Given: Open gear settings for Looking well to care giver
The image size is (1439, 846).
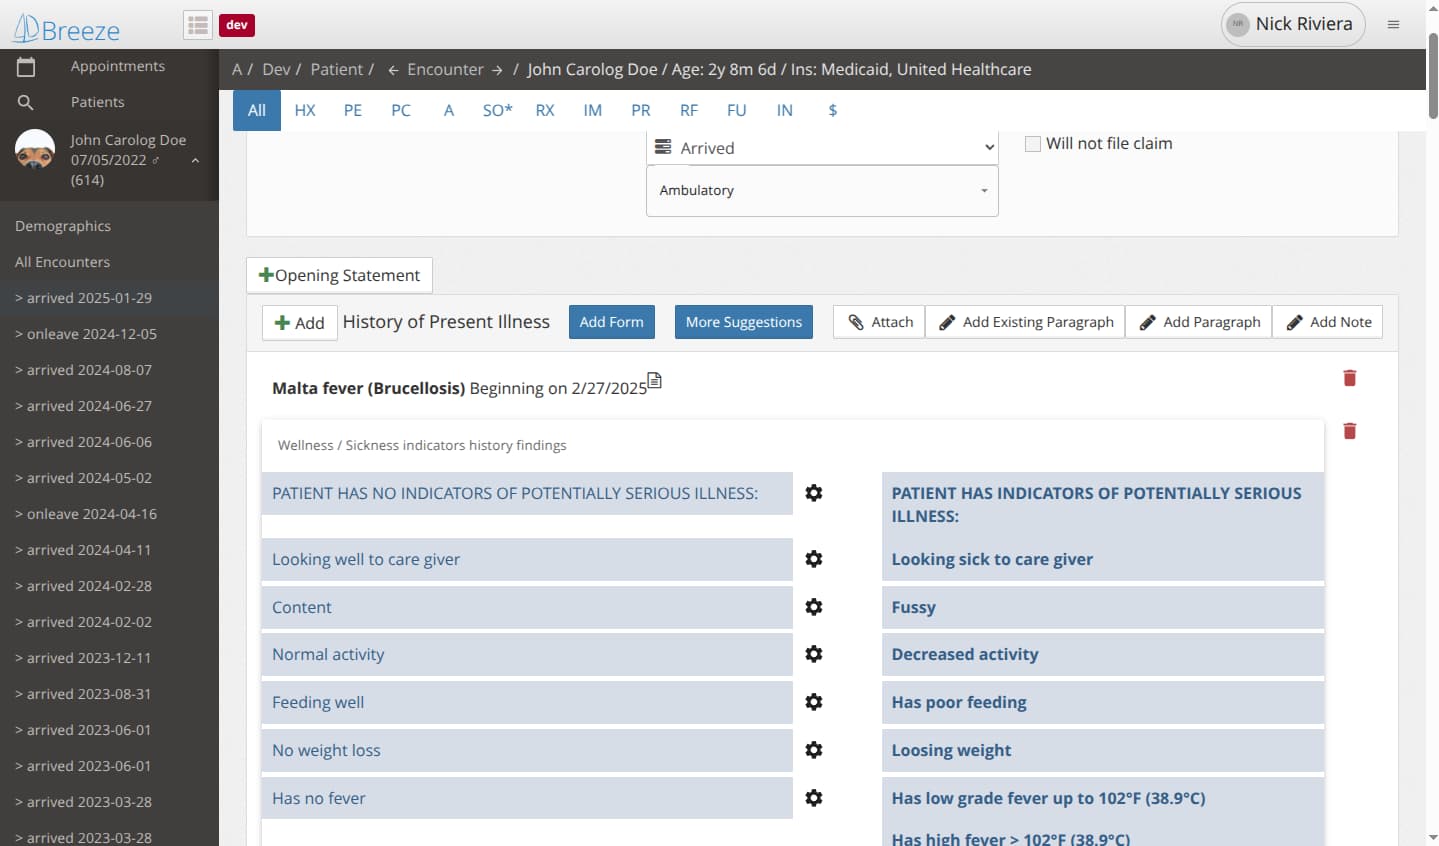Looking at the screenshot, I should pyautogui.click(x=814, y=559).
